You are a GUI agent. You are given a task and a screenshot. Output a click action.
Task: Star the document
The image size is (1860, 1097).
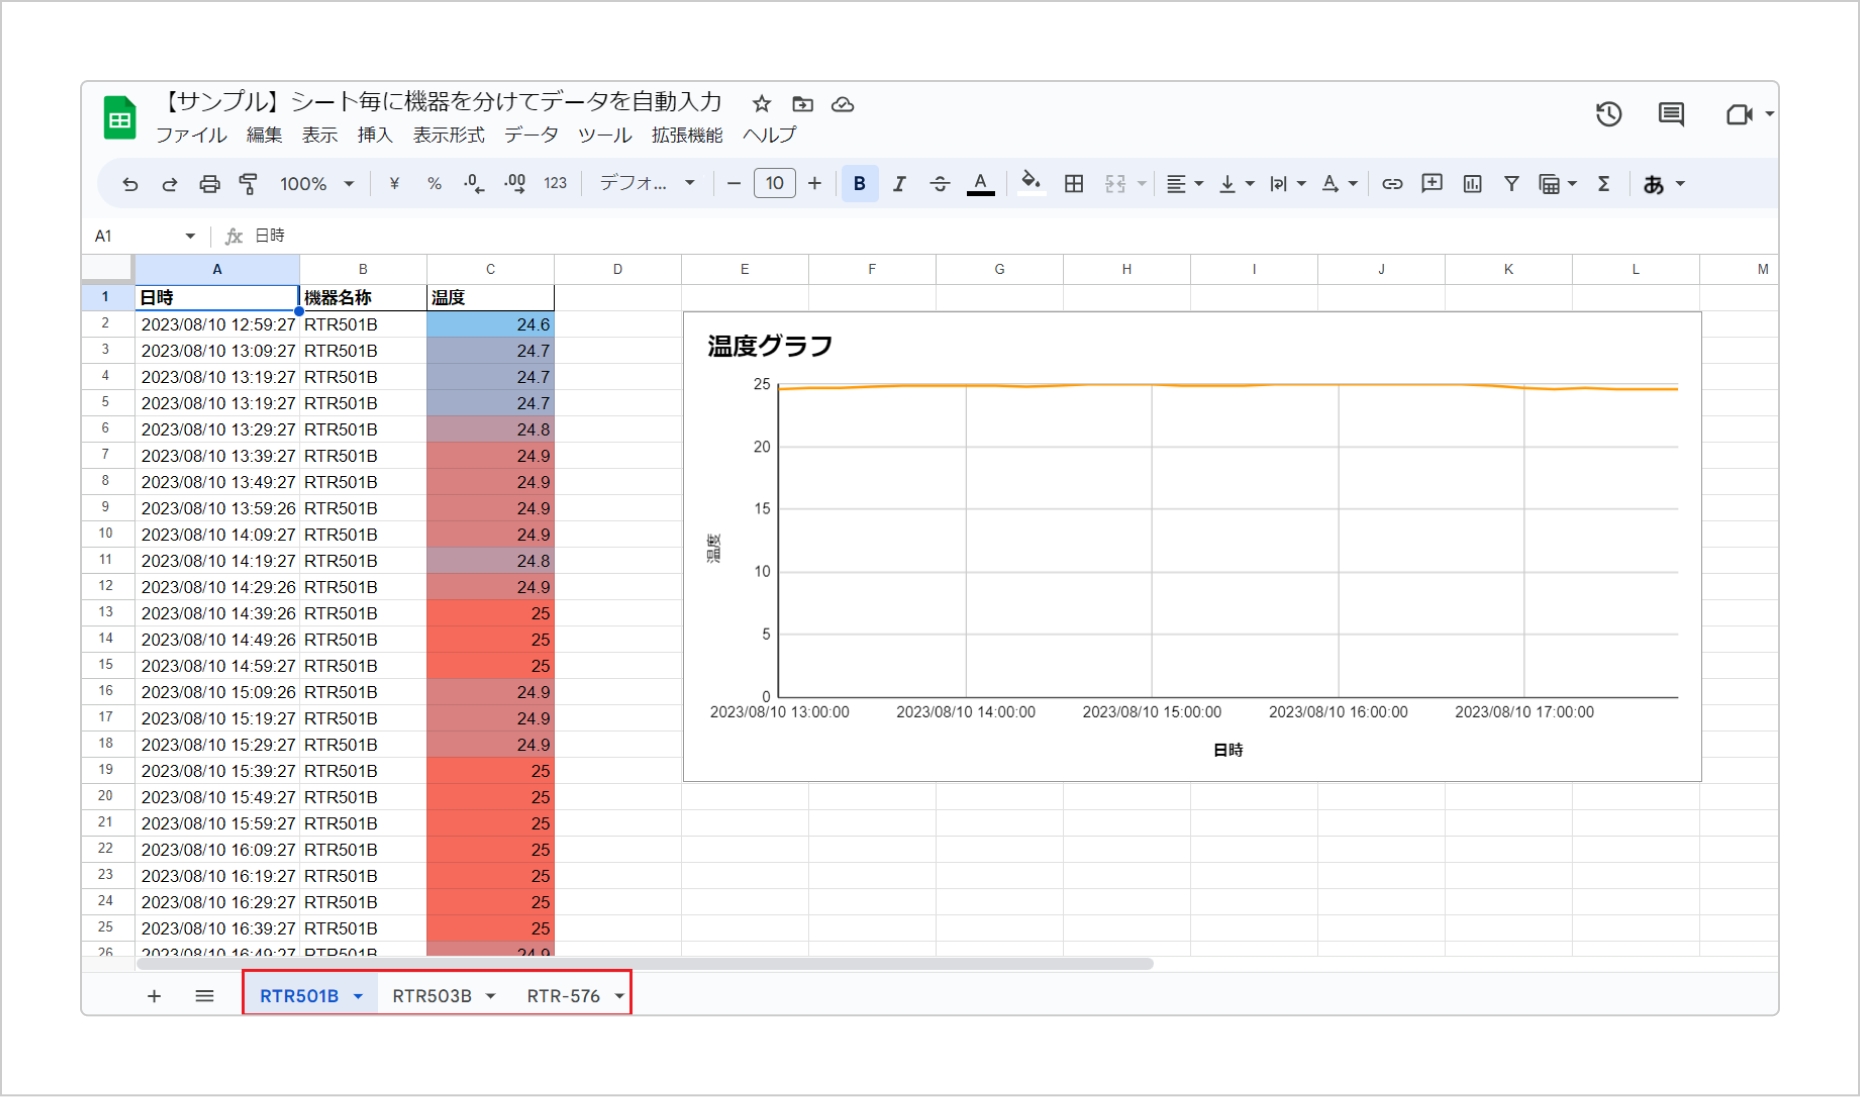pos(762,104)
